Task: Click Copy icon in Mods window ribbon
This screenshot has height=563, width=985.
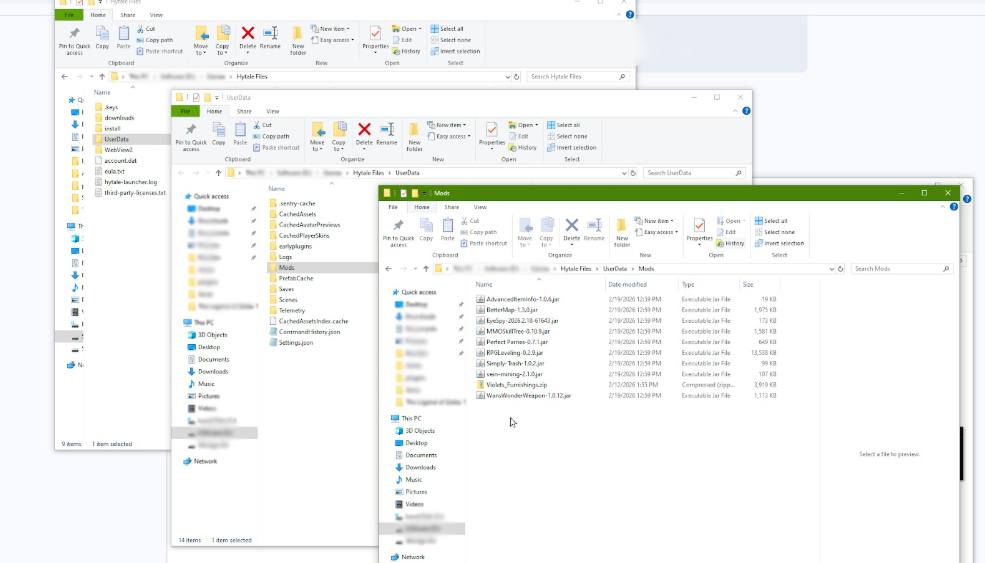Action: 426,229
